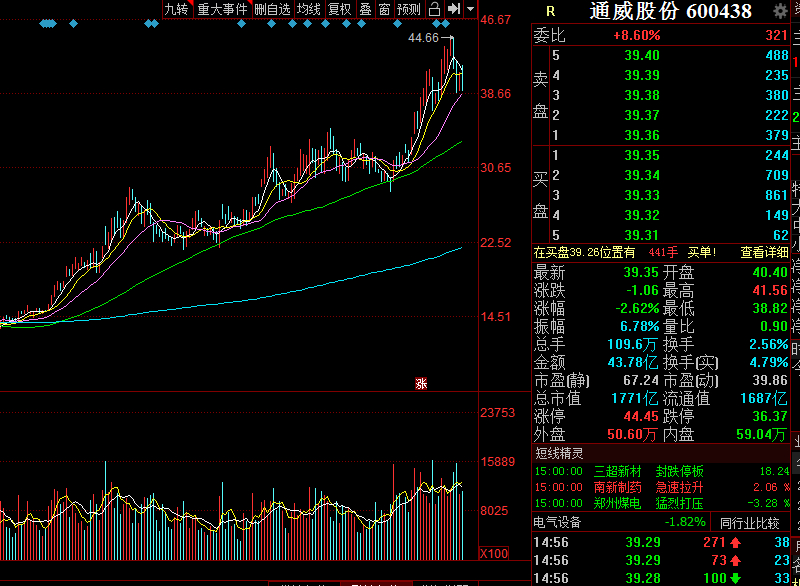Toggle 九转 indicator on chart
This screenshot has width=800, height=586.
coord(177,9)
